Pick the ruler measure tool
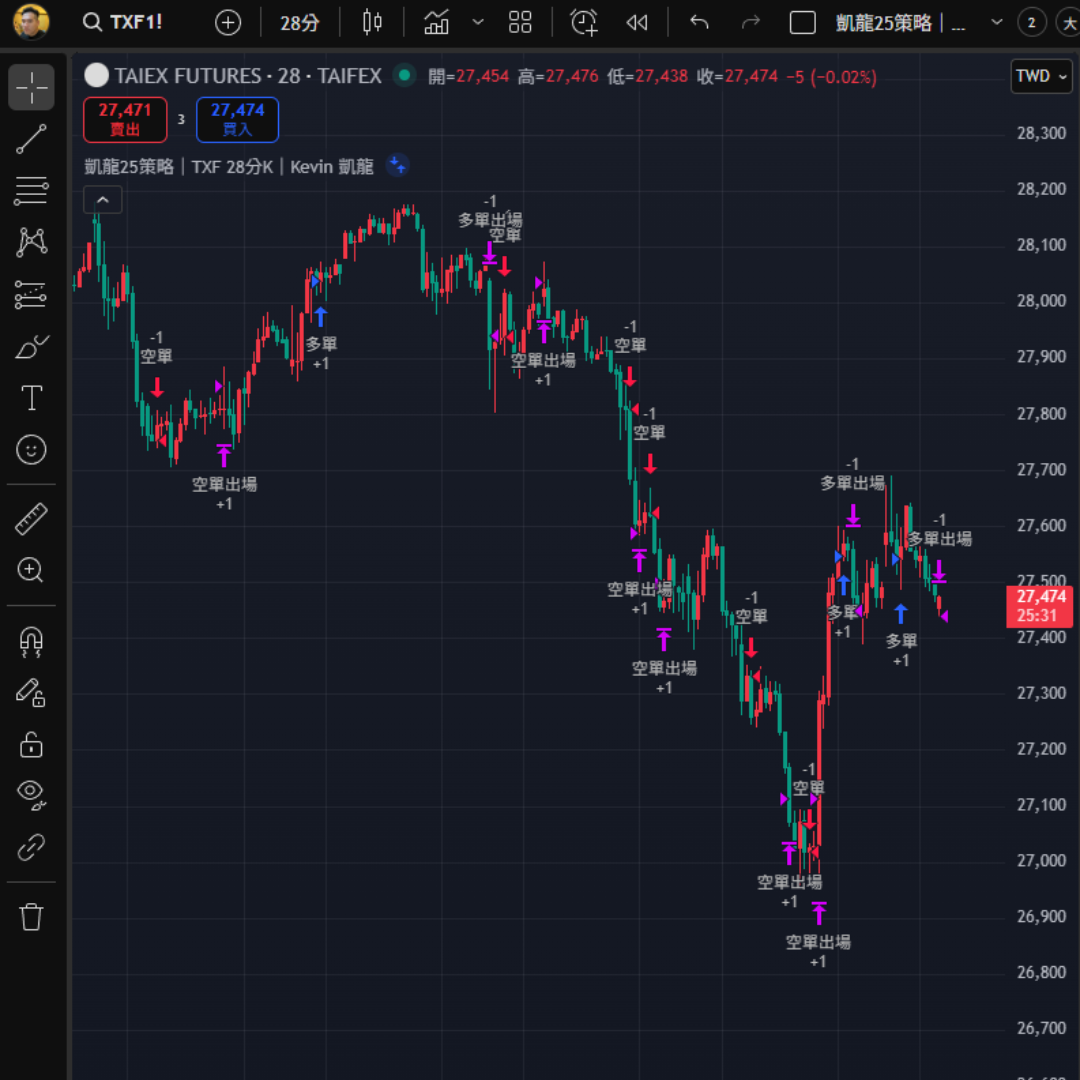Image resolution: width=1080 pixels, height=1080 pixels. [31, 519]
